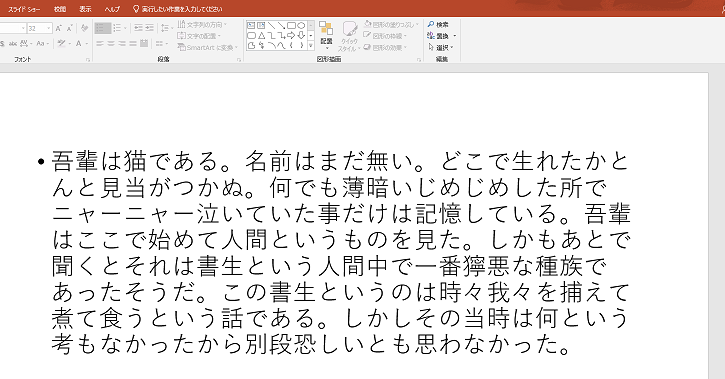This screenshot has width=725, height=379.
Task: Increase list indent level
Action: point(149,28)
